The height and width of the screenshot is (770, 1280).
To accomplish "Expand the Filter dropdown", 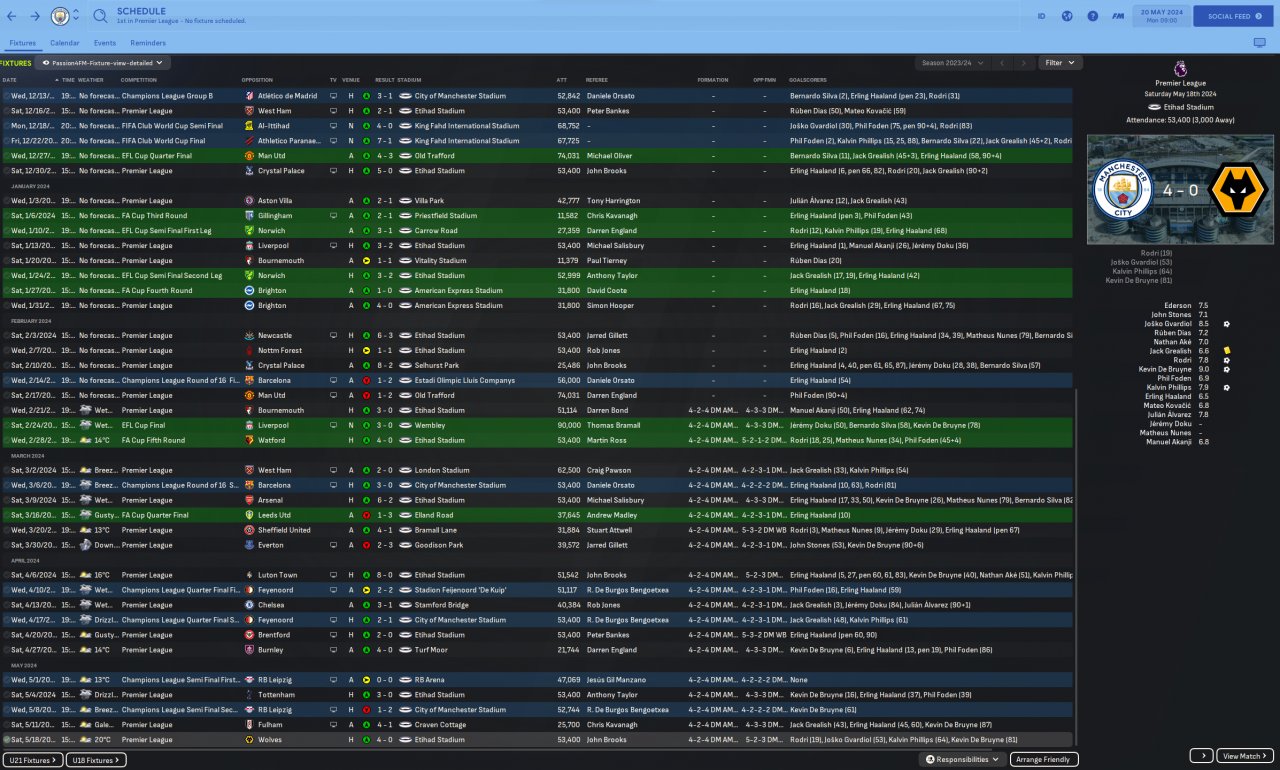I will [1060, 62].
